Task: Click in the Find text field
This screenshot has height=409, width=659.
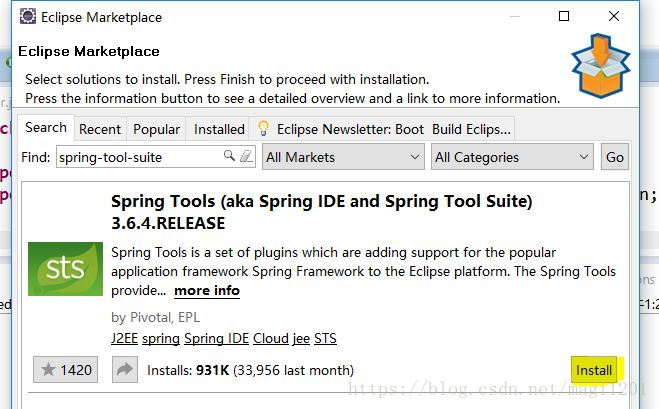Action: [141, 157]
